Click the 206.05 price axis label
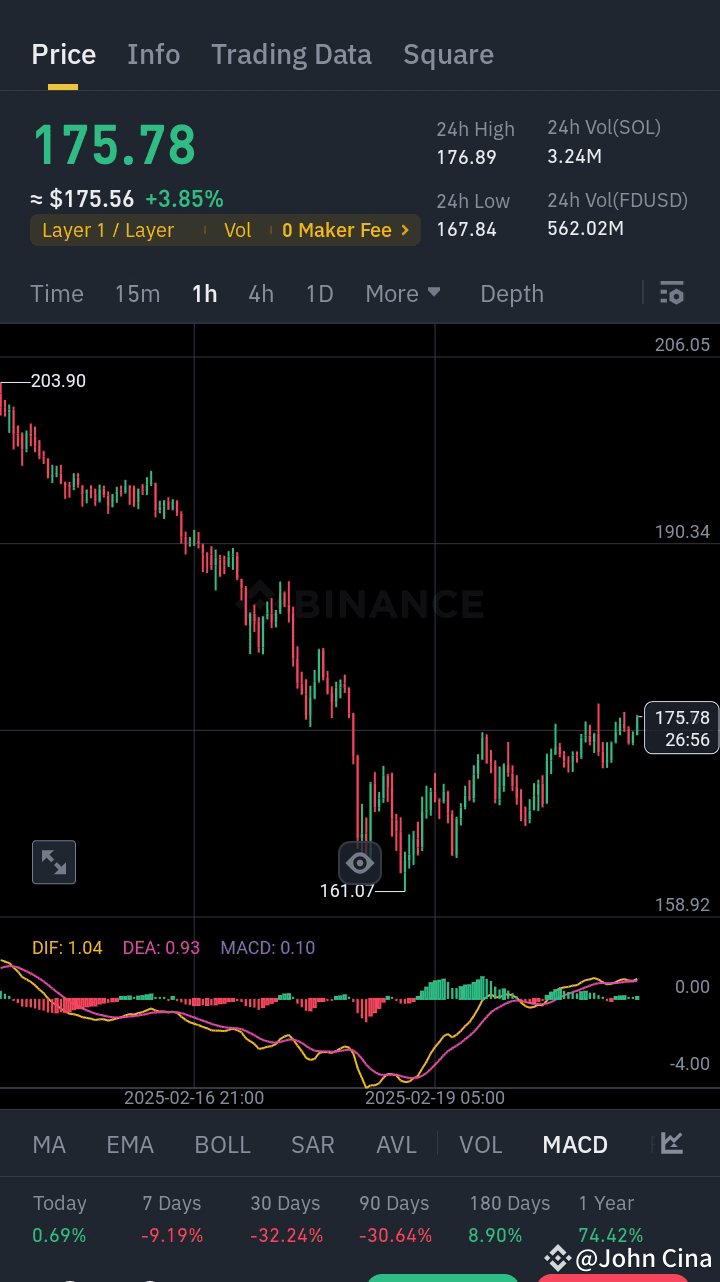The image size is (720, 1282). pyautogui.click(x=682, y=345)
